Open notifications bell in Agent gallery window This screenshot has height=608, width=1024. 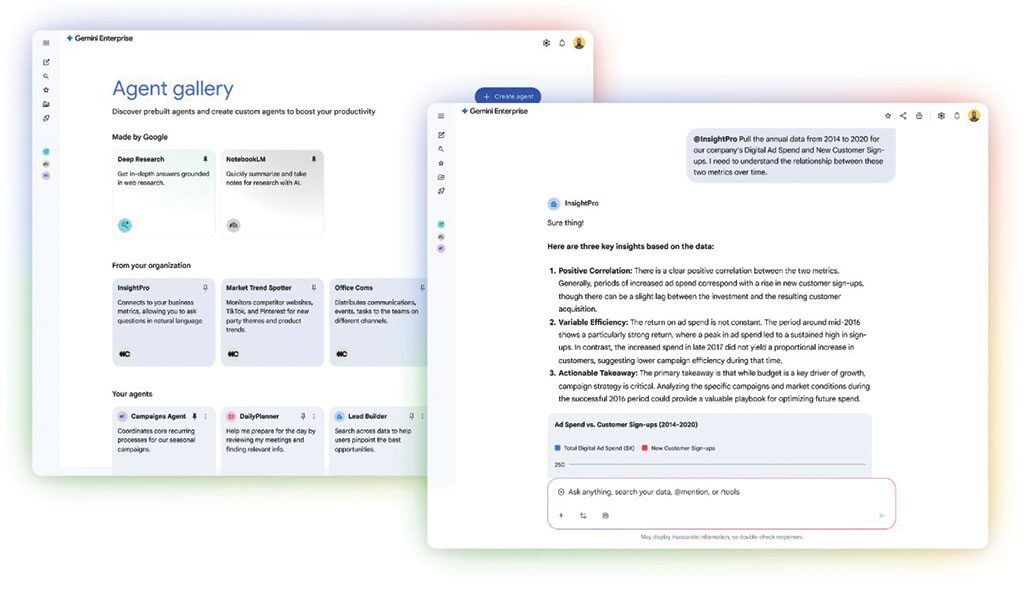click(x=562, y=43)
